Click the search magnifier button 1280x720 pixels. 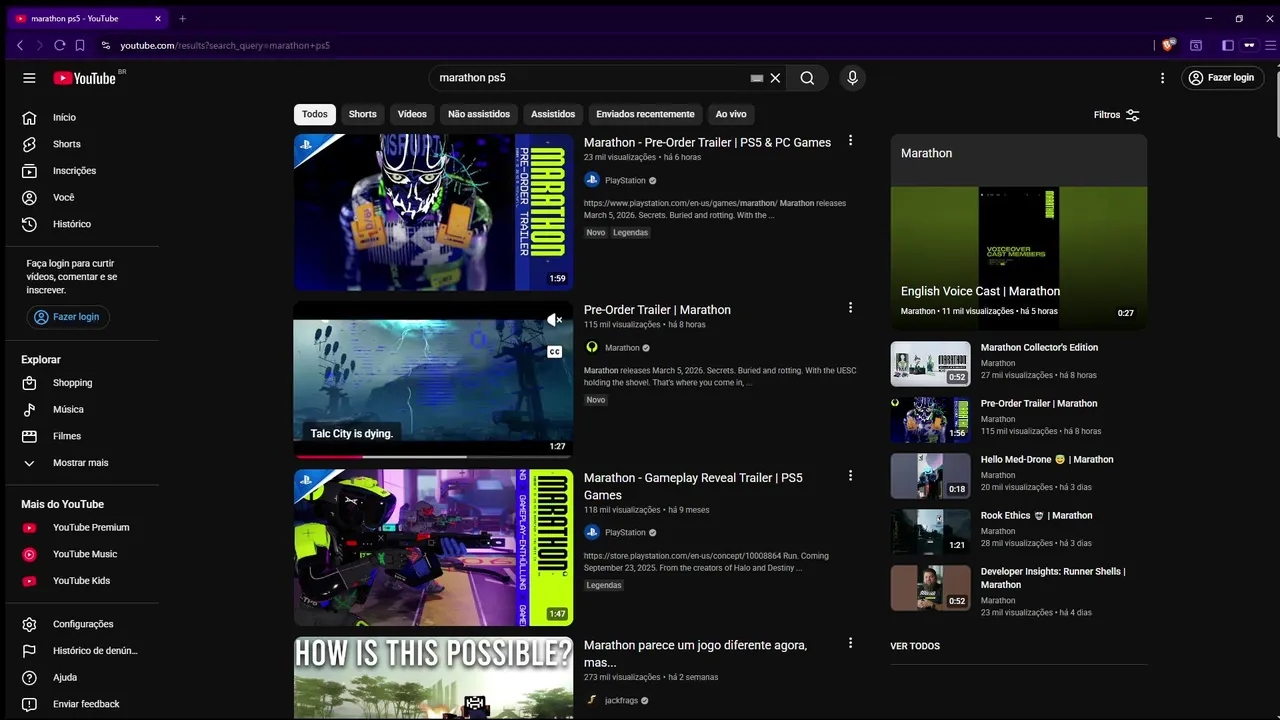[807, 78]
